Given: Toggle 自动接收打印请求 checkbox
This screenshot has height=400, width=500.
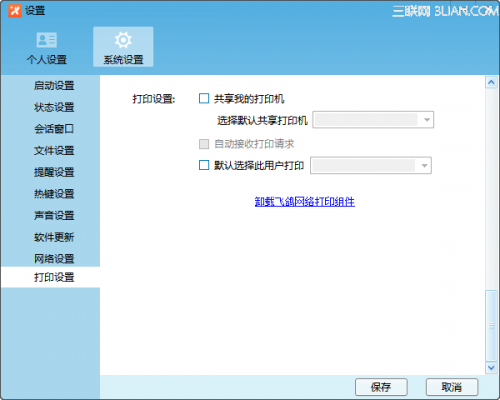Looking at the screenshot, I should (x=204, y=144).
